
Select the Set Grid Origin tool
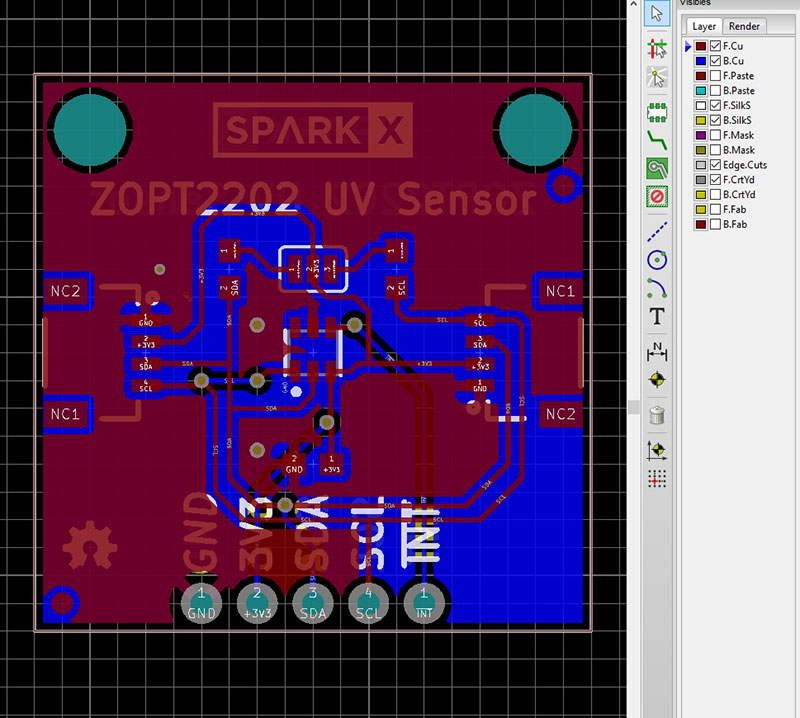tap(657, 478)
